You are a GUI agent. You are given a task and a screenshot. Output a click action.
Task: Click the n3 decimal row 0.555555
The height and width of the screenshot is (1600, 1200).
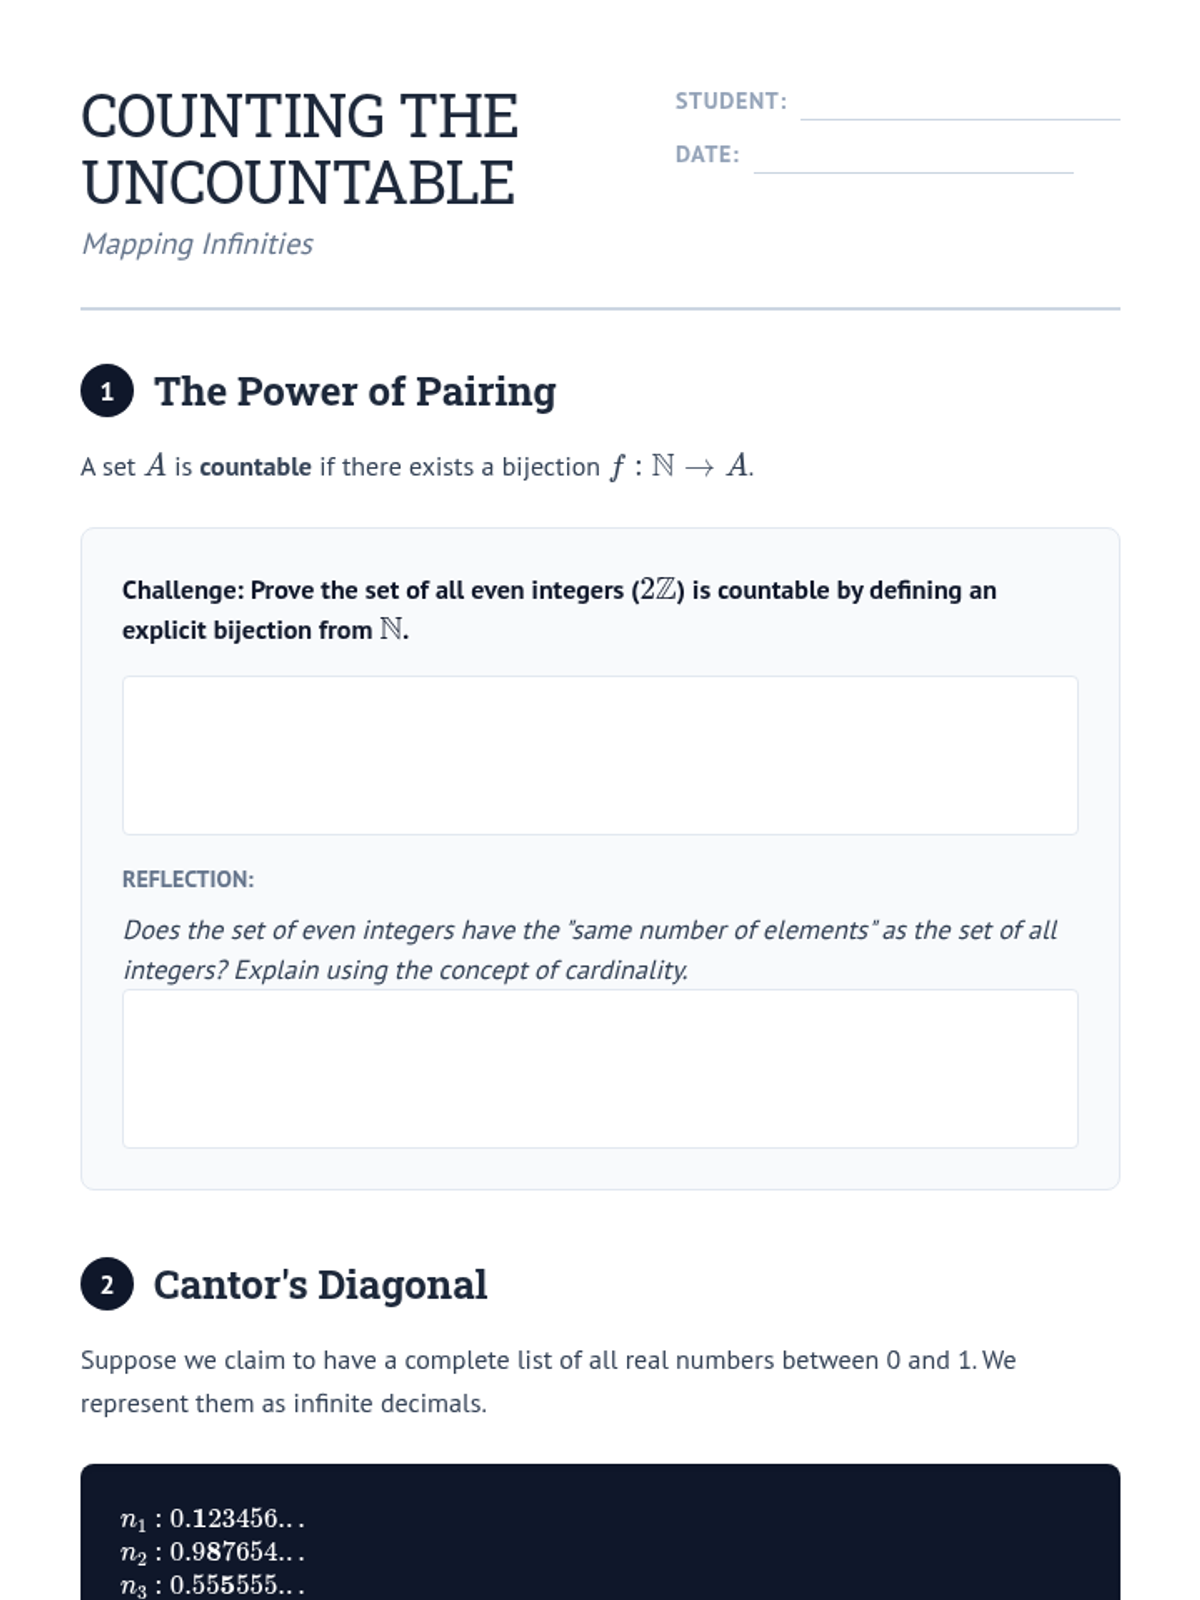212,1585
